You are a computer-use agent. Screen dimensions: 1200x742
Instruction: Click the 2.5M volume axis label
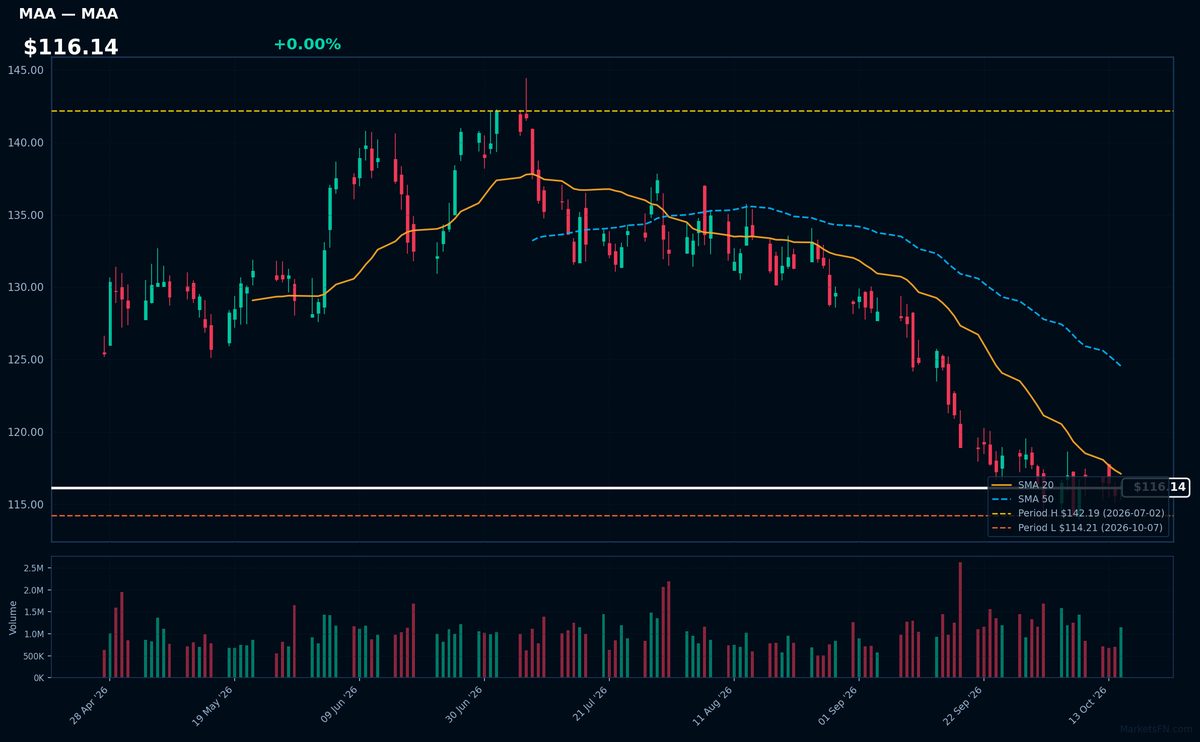click(x=34, y=568)
